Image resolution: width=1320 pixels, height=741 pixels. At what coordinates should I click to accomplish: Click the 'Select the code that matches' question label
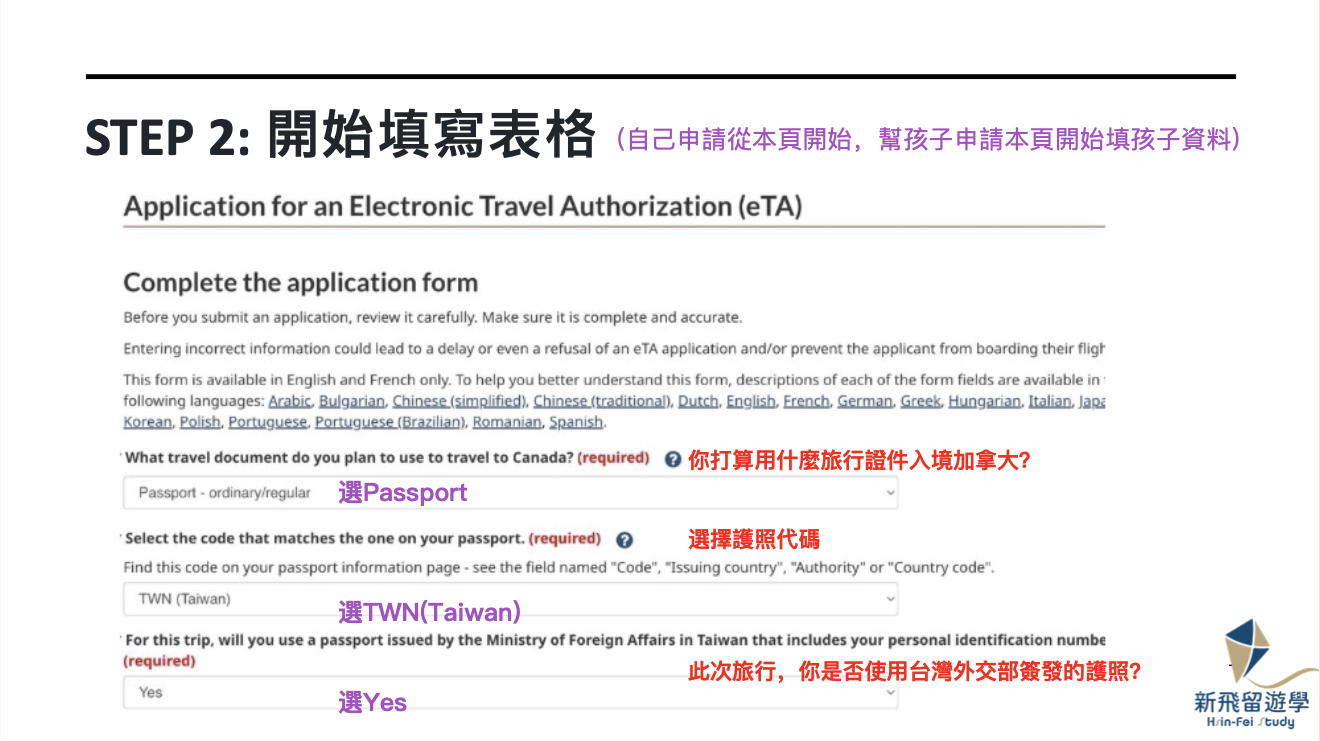pyautogui.click(x=324, y=538)
